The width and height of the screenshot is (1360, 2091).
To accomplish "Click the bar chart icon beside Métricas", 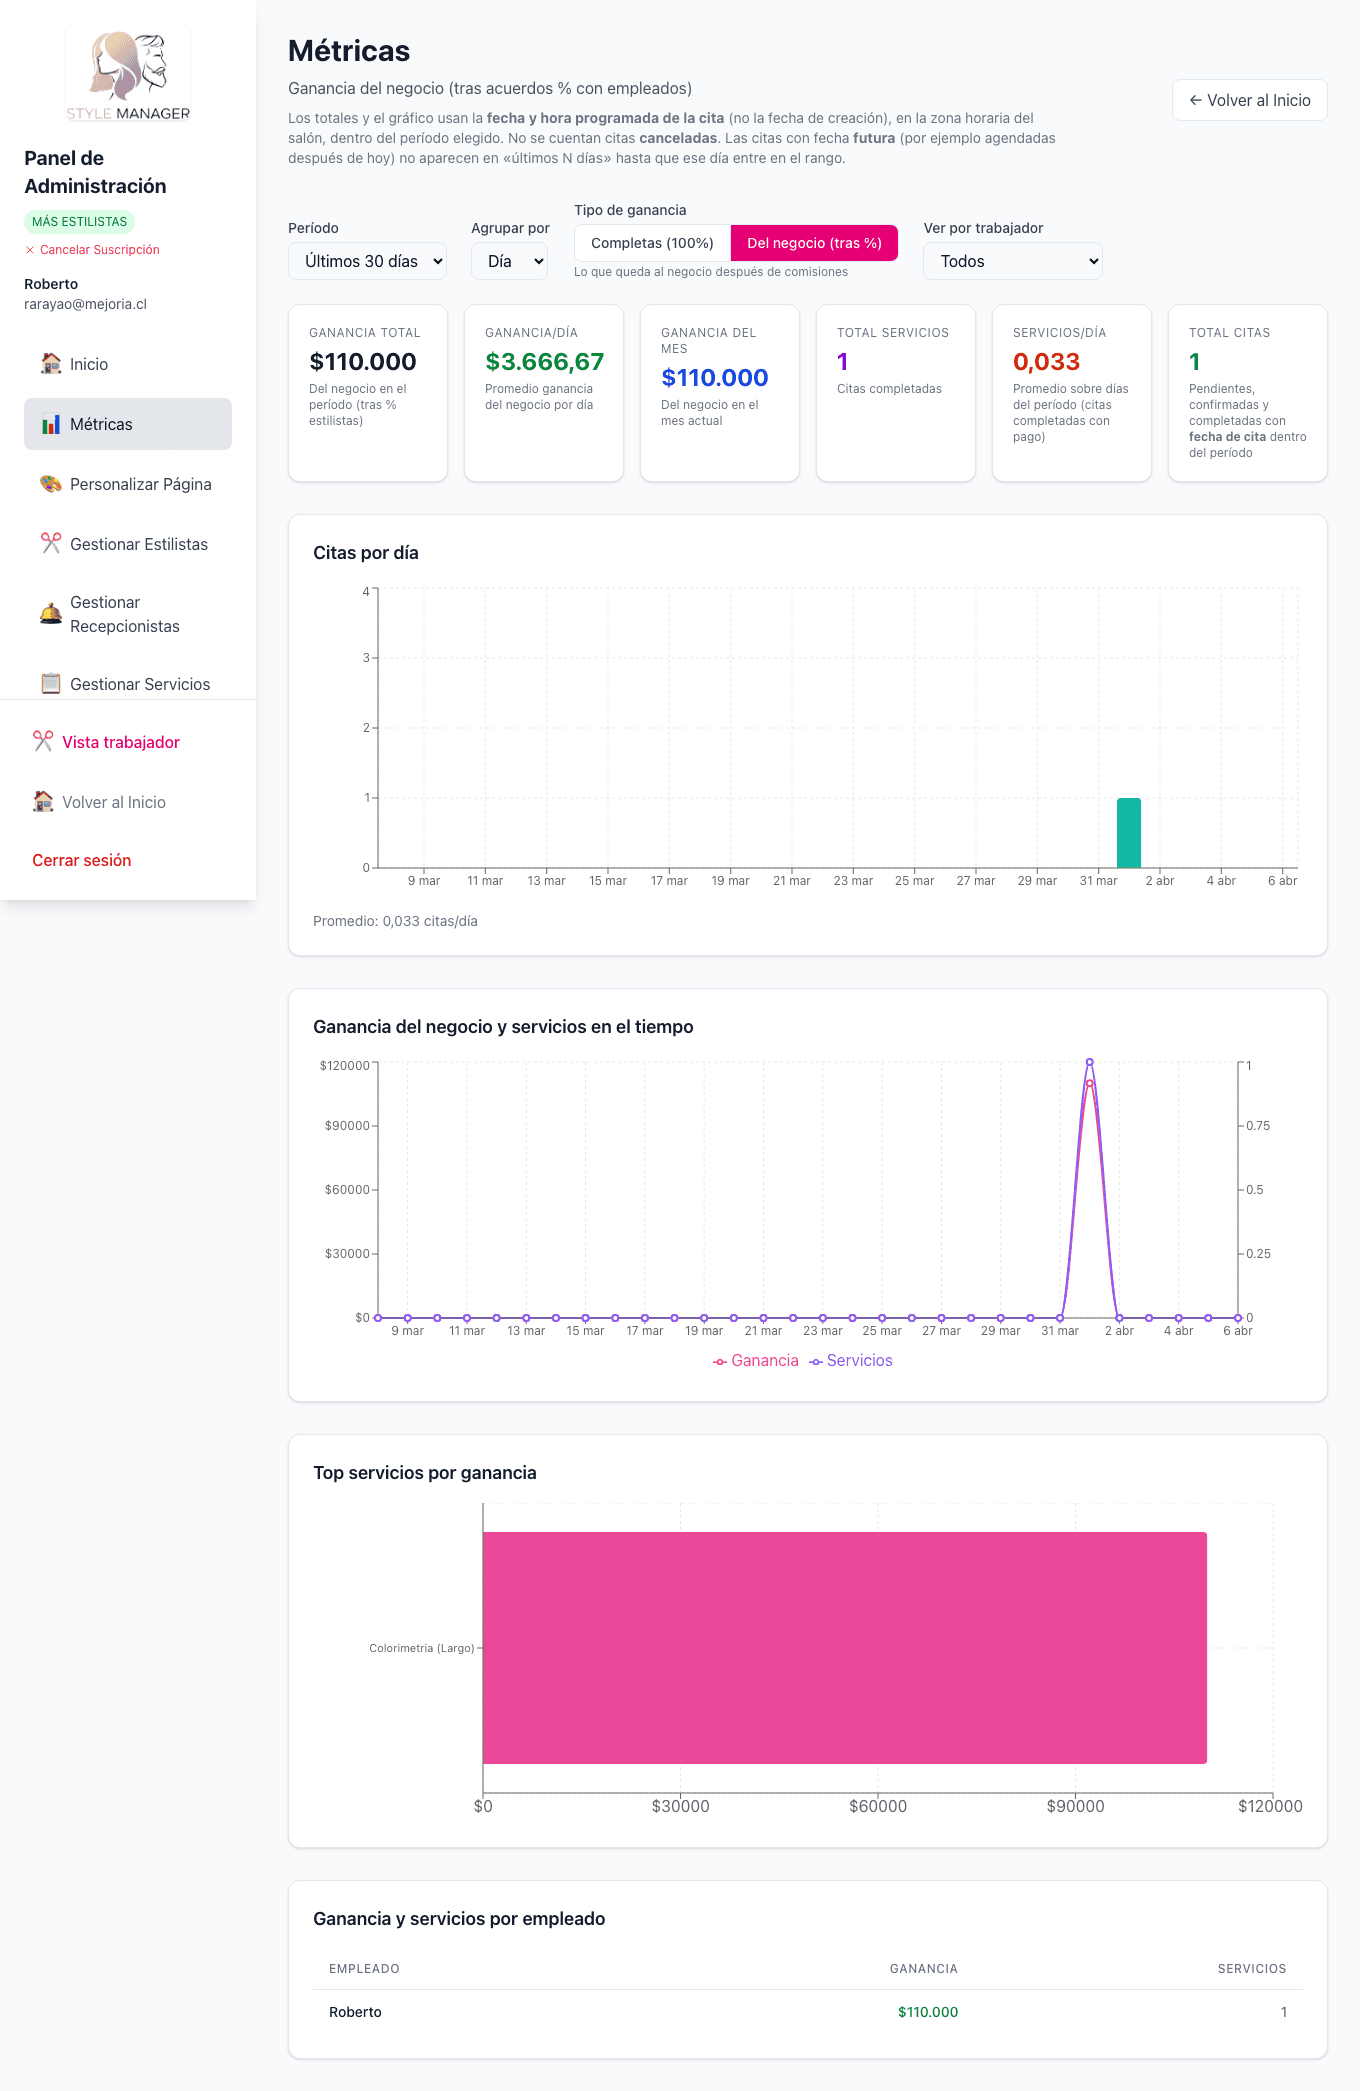I will [51, 424].
